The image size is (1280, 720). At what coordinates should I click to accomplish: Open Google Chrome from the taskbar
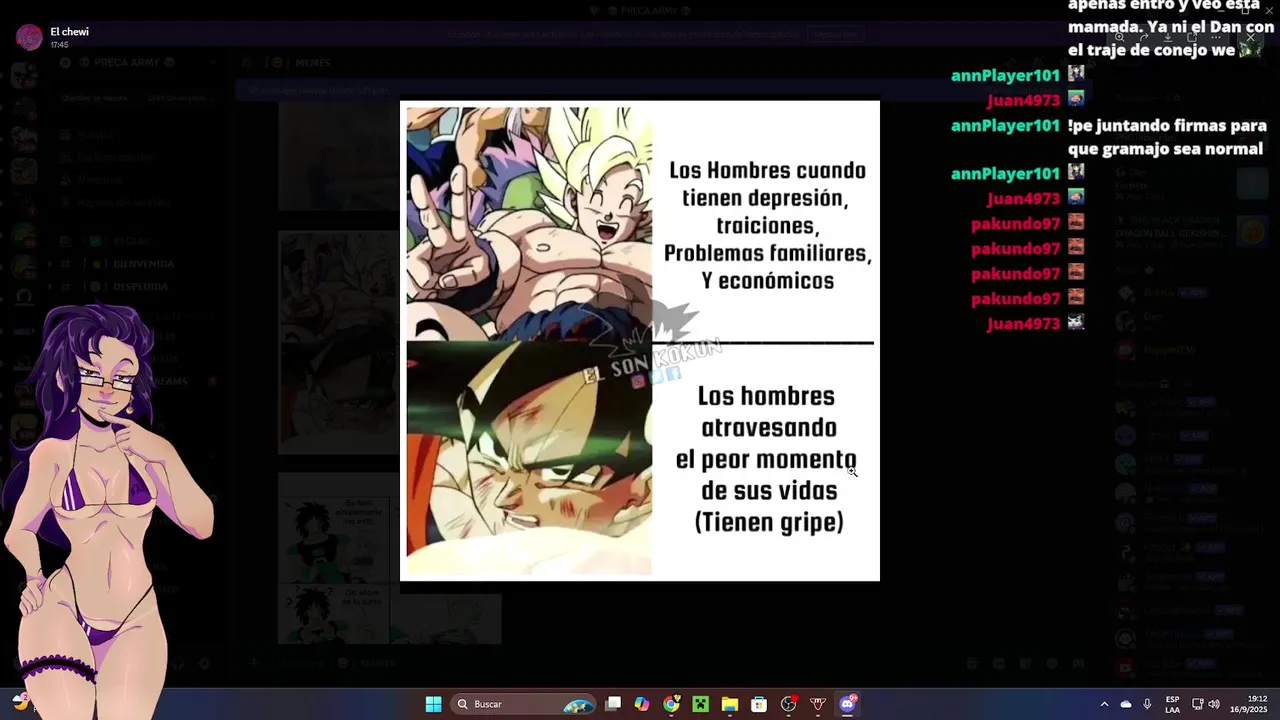tap(671, 704)
